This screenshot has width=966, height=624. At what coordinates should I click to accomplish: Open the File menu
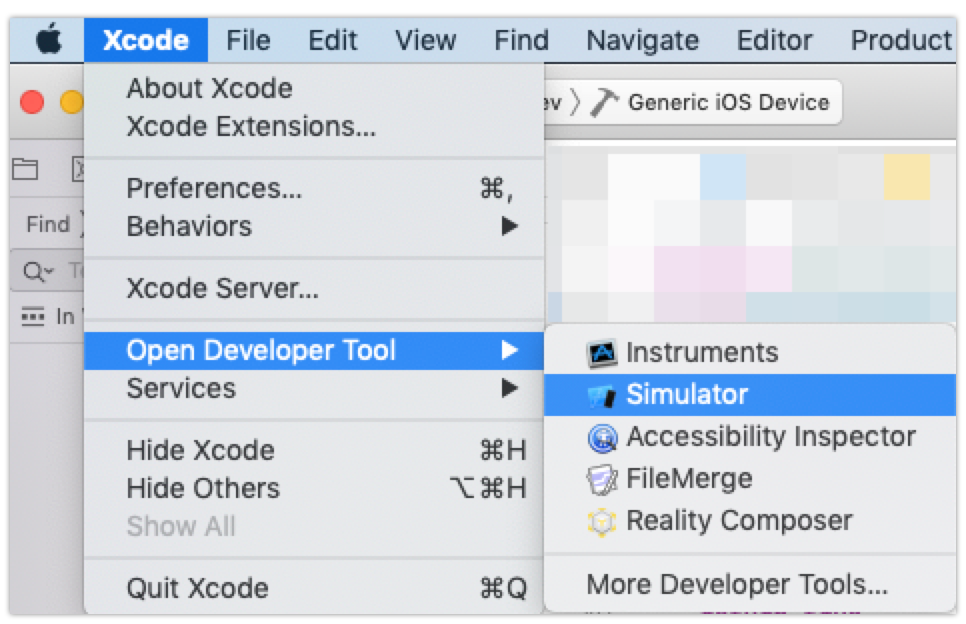point(248,40)
